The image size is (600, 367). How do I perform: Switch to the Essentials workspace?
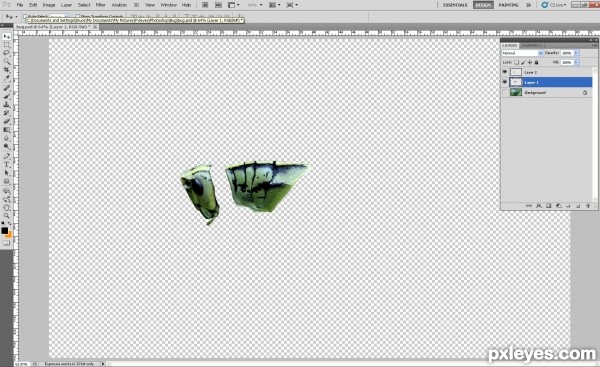click(455, 5)
